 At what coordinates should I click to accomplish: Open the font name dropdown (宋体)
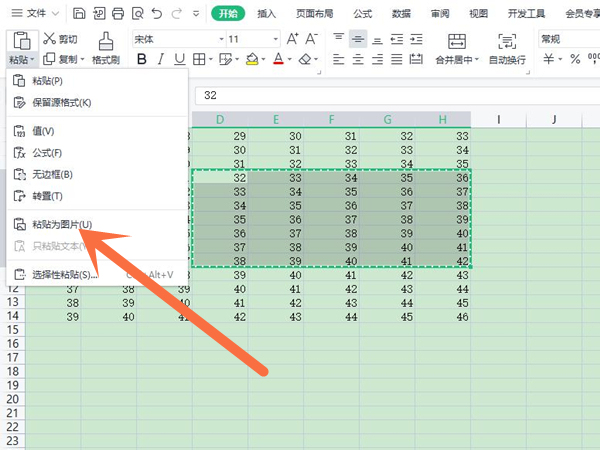click(172, 39)
